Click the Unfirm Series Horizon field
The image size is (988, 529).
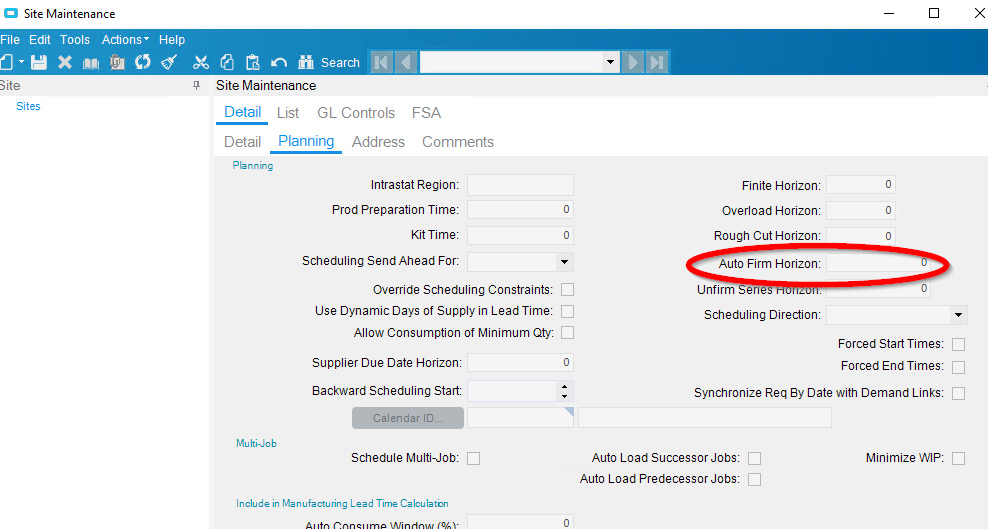[x=878, y=288]
